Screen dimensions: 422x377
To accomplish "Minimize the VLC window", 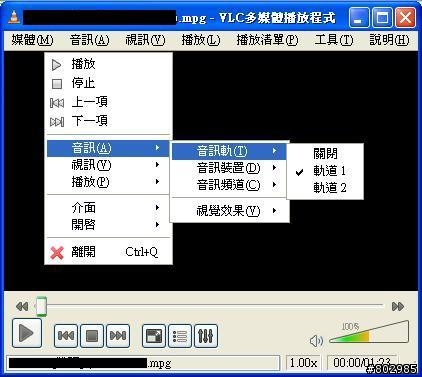I will [x=359, y=17].
